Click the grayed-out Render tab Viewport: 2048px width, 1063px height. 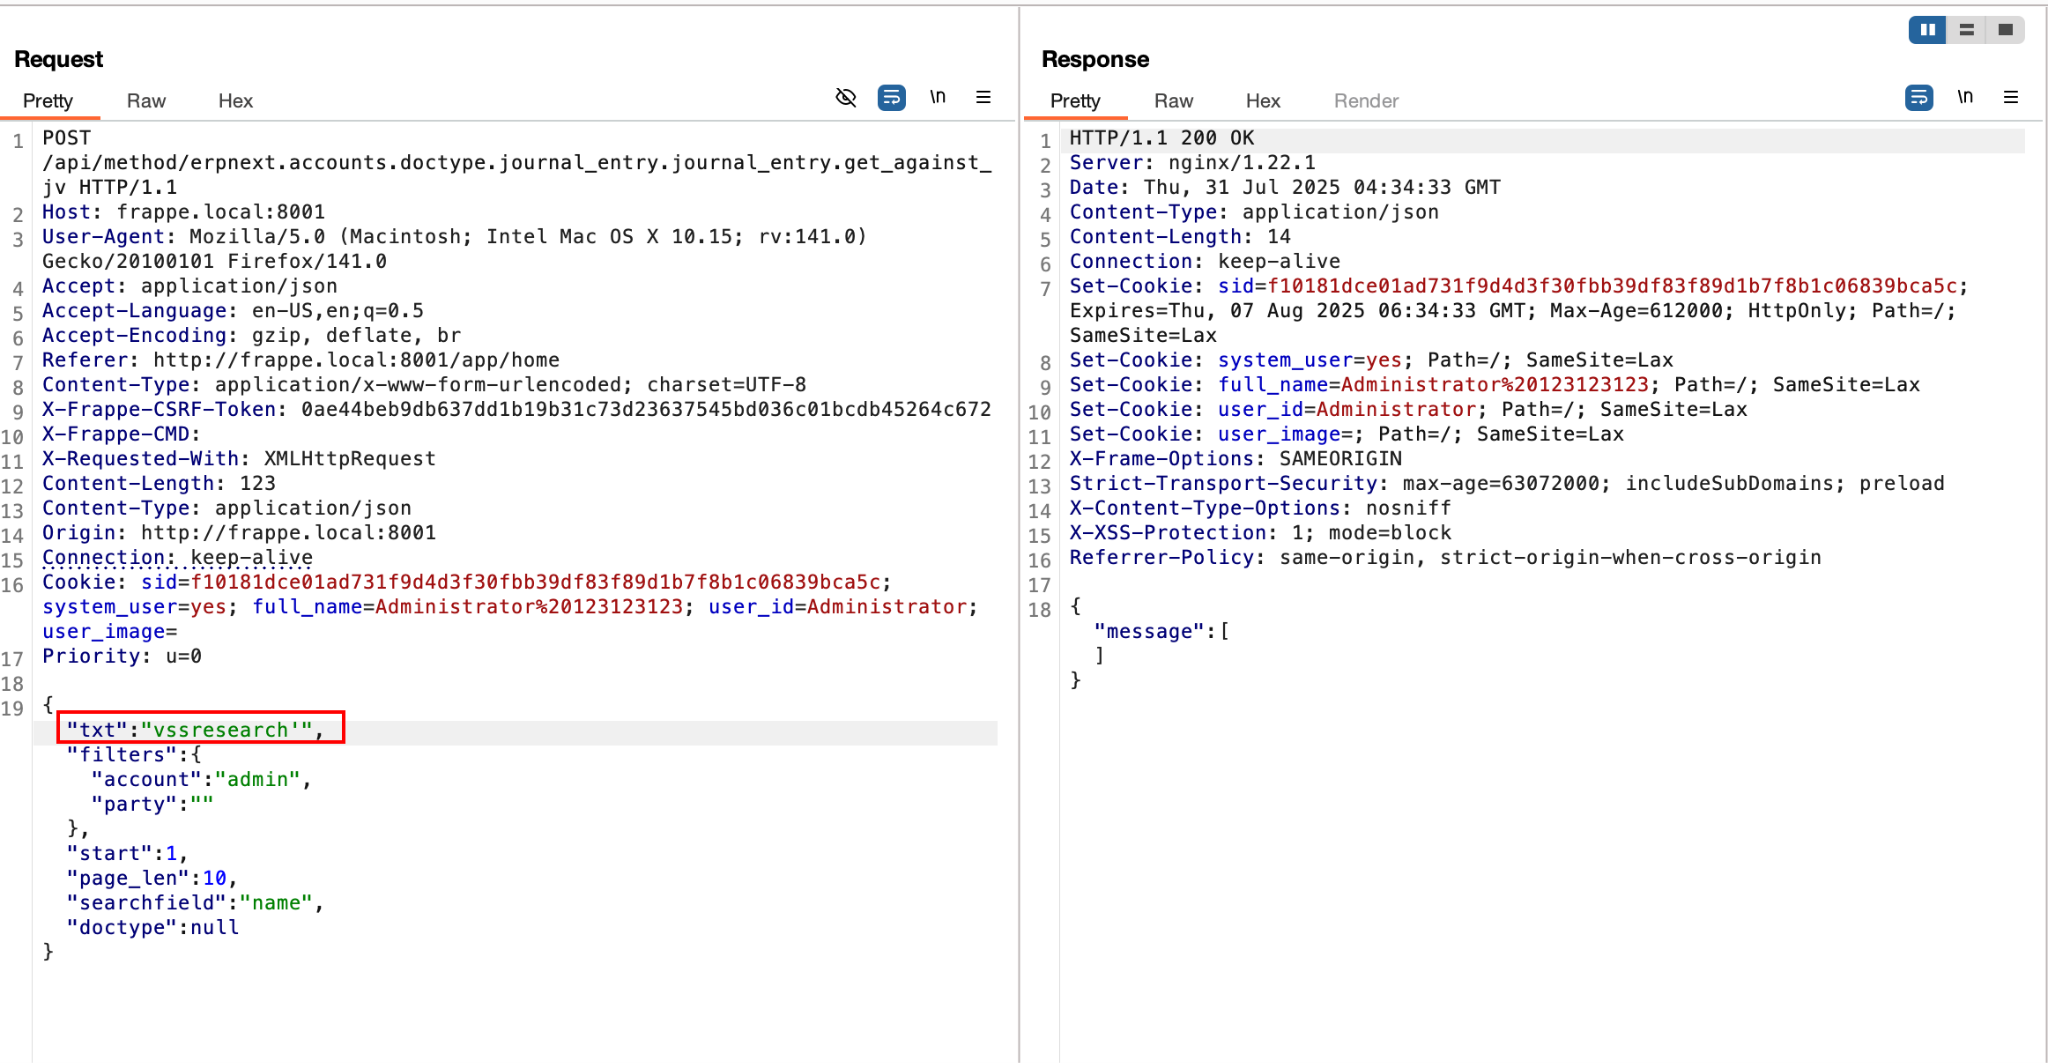[1365, 100]
